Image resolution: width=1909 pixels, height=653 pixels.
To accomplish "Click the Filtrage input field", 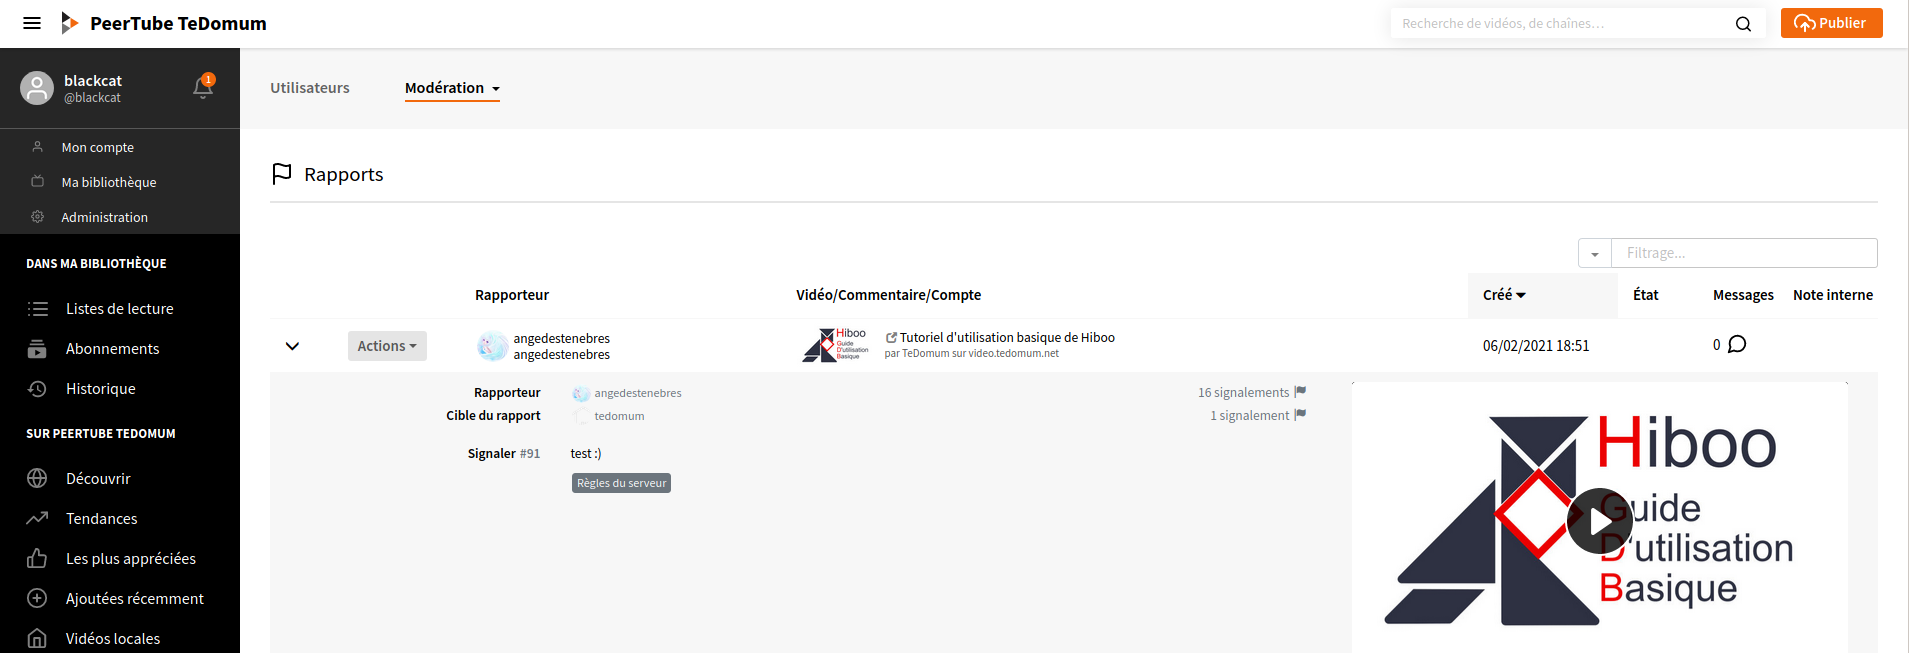I will [x=1743, y=253].
